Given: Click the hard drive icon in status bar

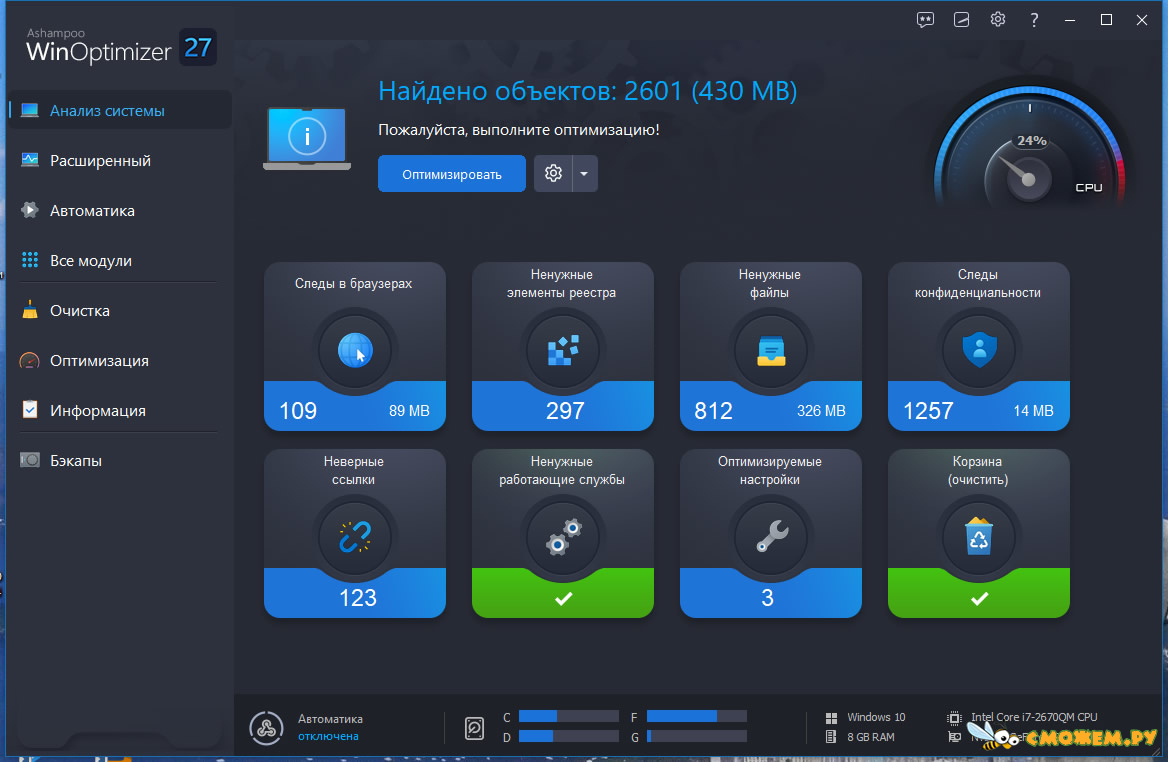Looking at the screenshot, I should pyautogui.click(x=474, y=728).
